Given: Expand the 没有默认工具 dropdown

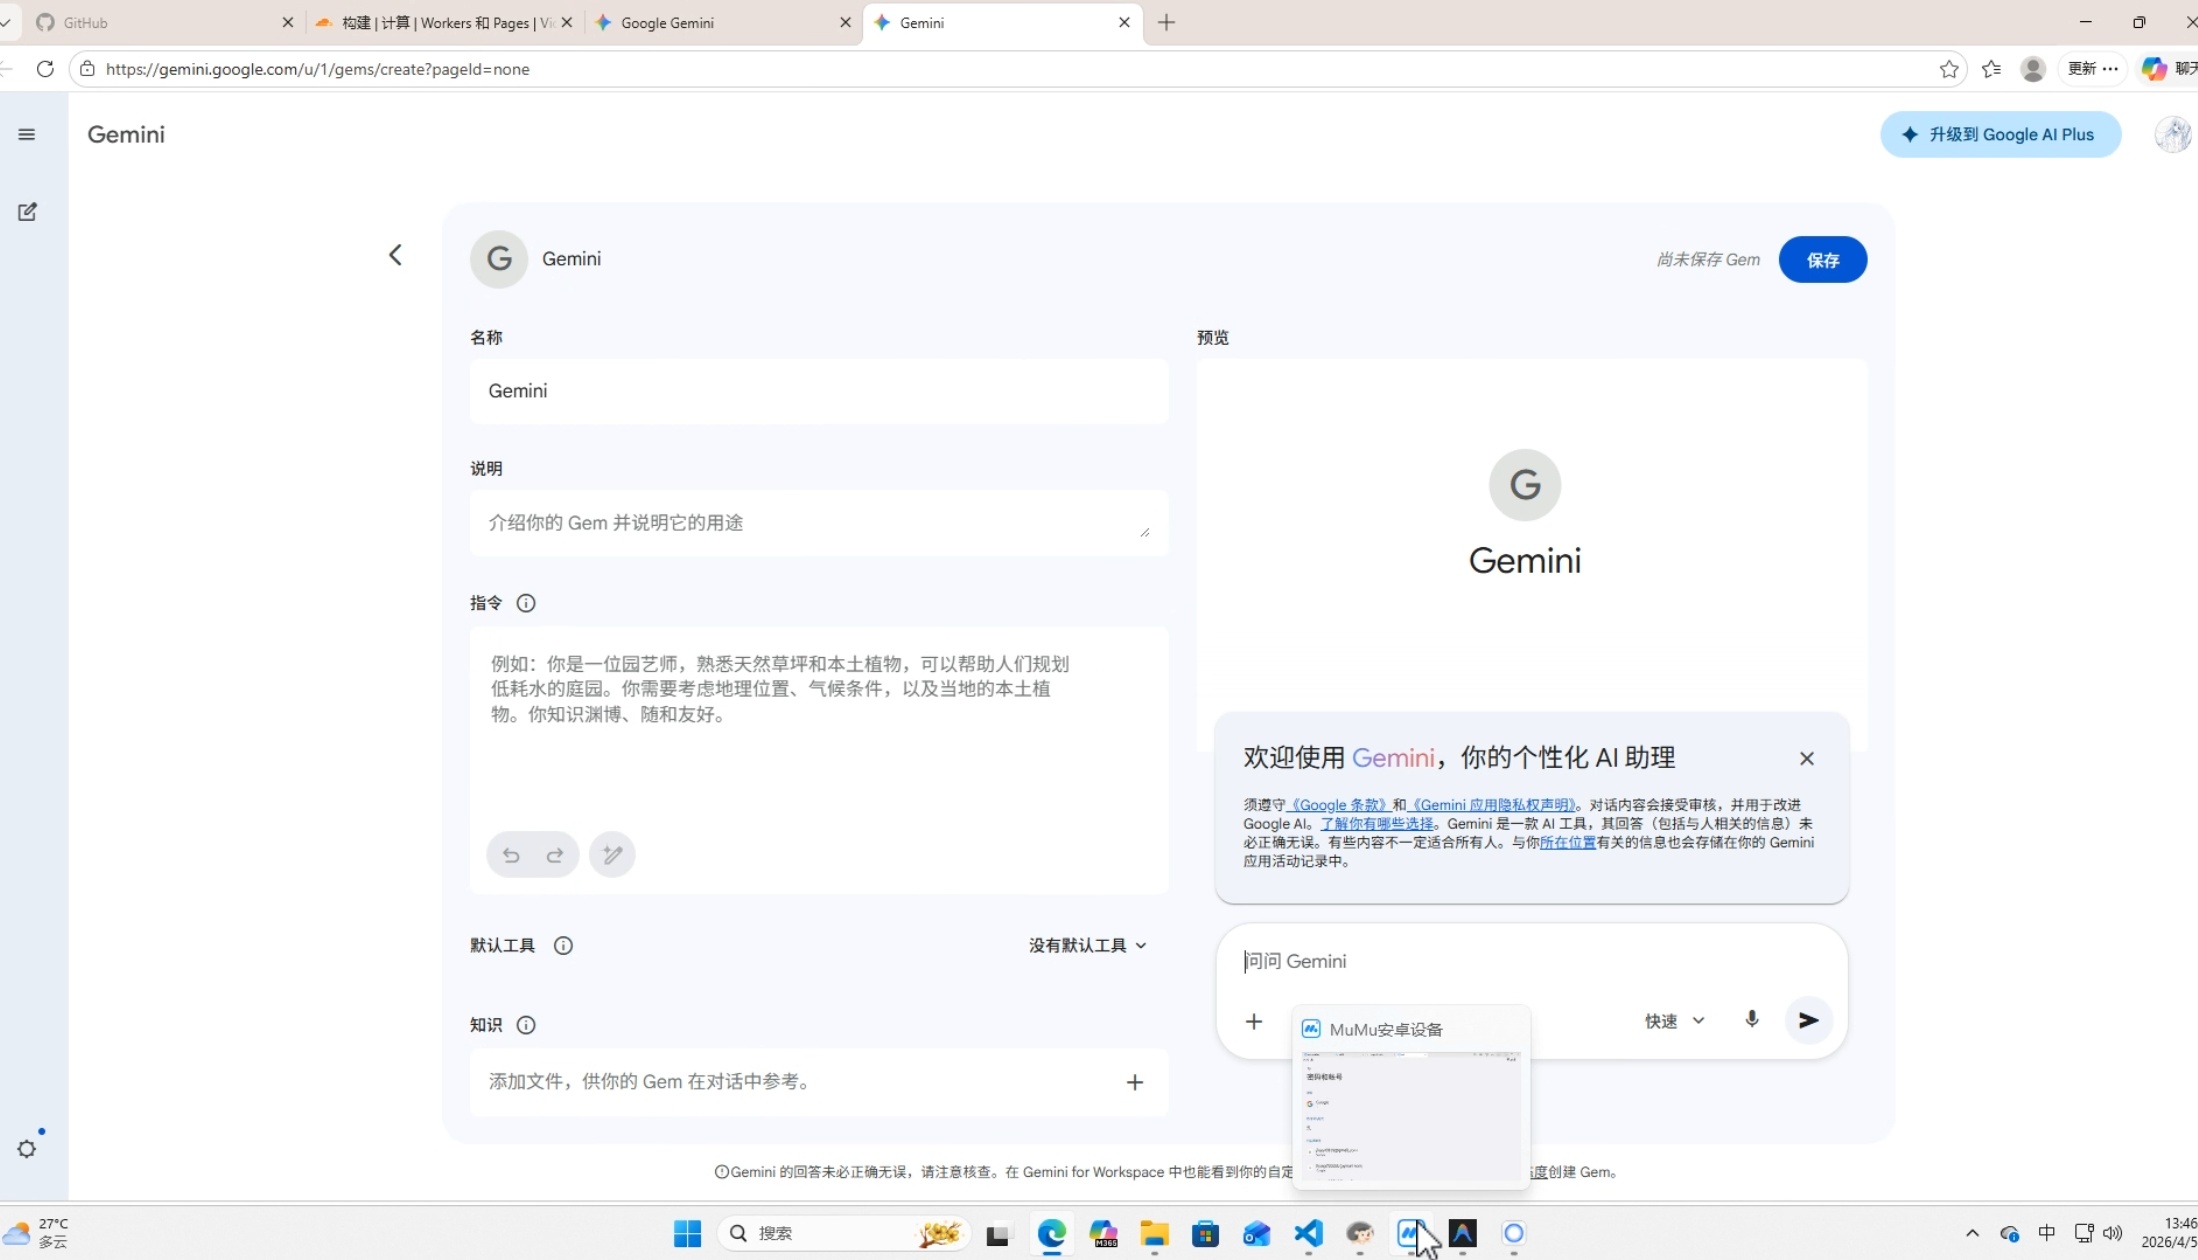Looking at the screenshot, I should 1087,945.
